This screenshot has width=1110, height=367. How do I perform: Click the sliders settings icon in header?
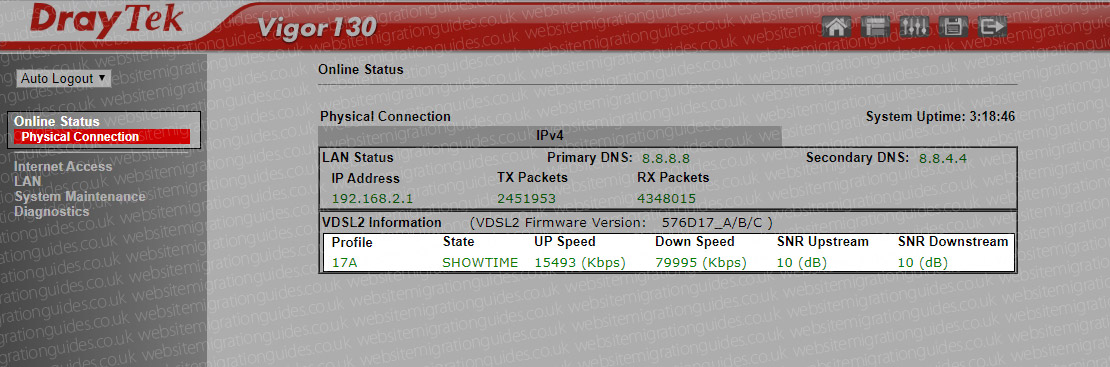coord(915,26)
